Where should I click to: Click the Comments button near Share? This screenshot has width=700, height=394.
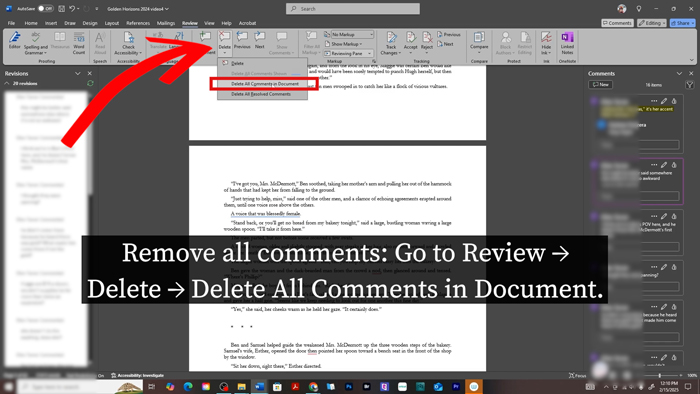pos(617,23)
